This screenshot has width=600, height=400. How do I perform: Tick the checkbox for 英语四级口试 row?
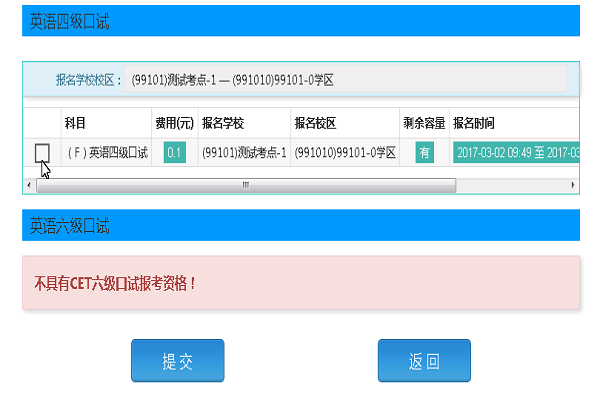click(42, 153)
